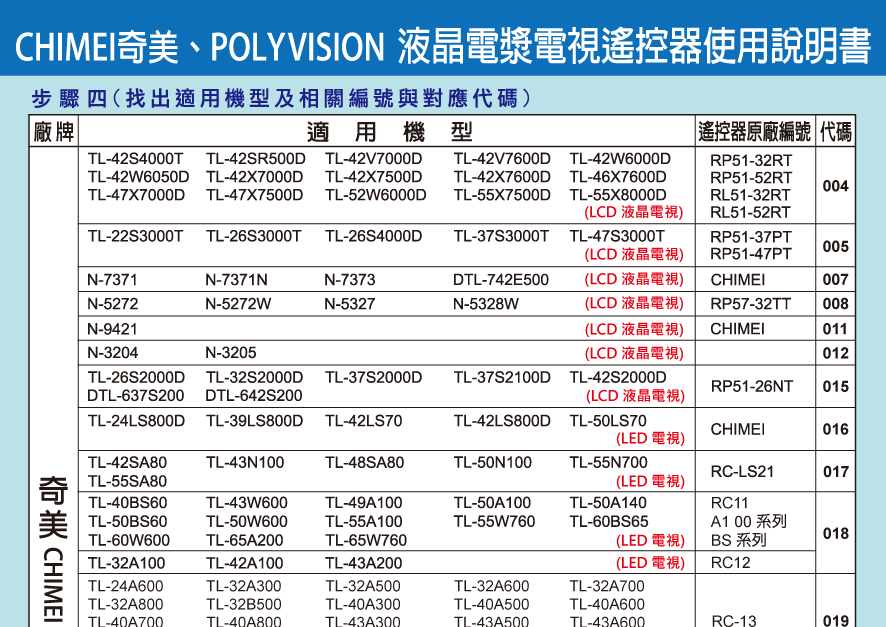Select model N-5328W
Viewport: 886px width, 627px height.
coord(486,304)
